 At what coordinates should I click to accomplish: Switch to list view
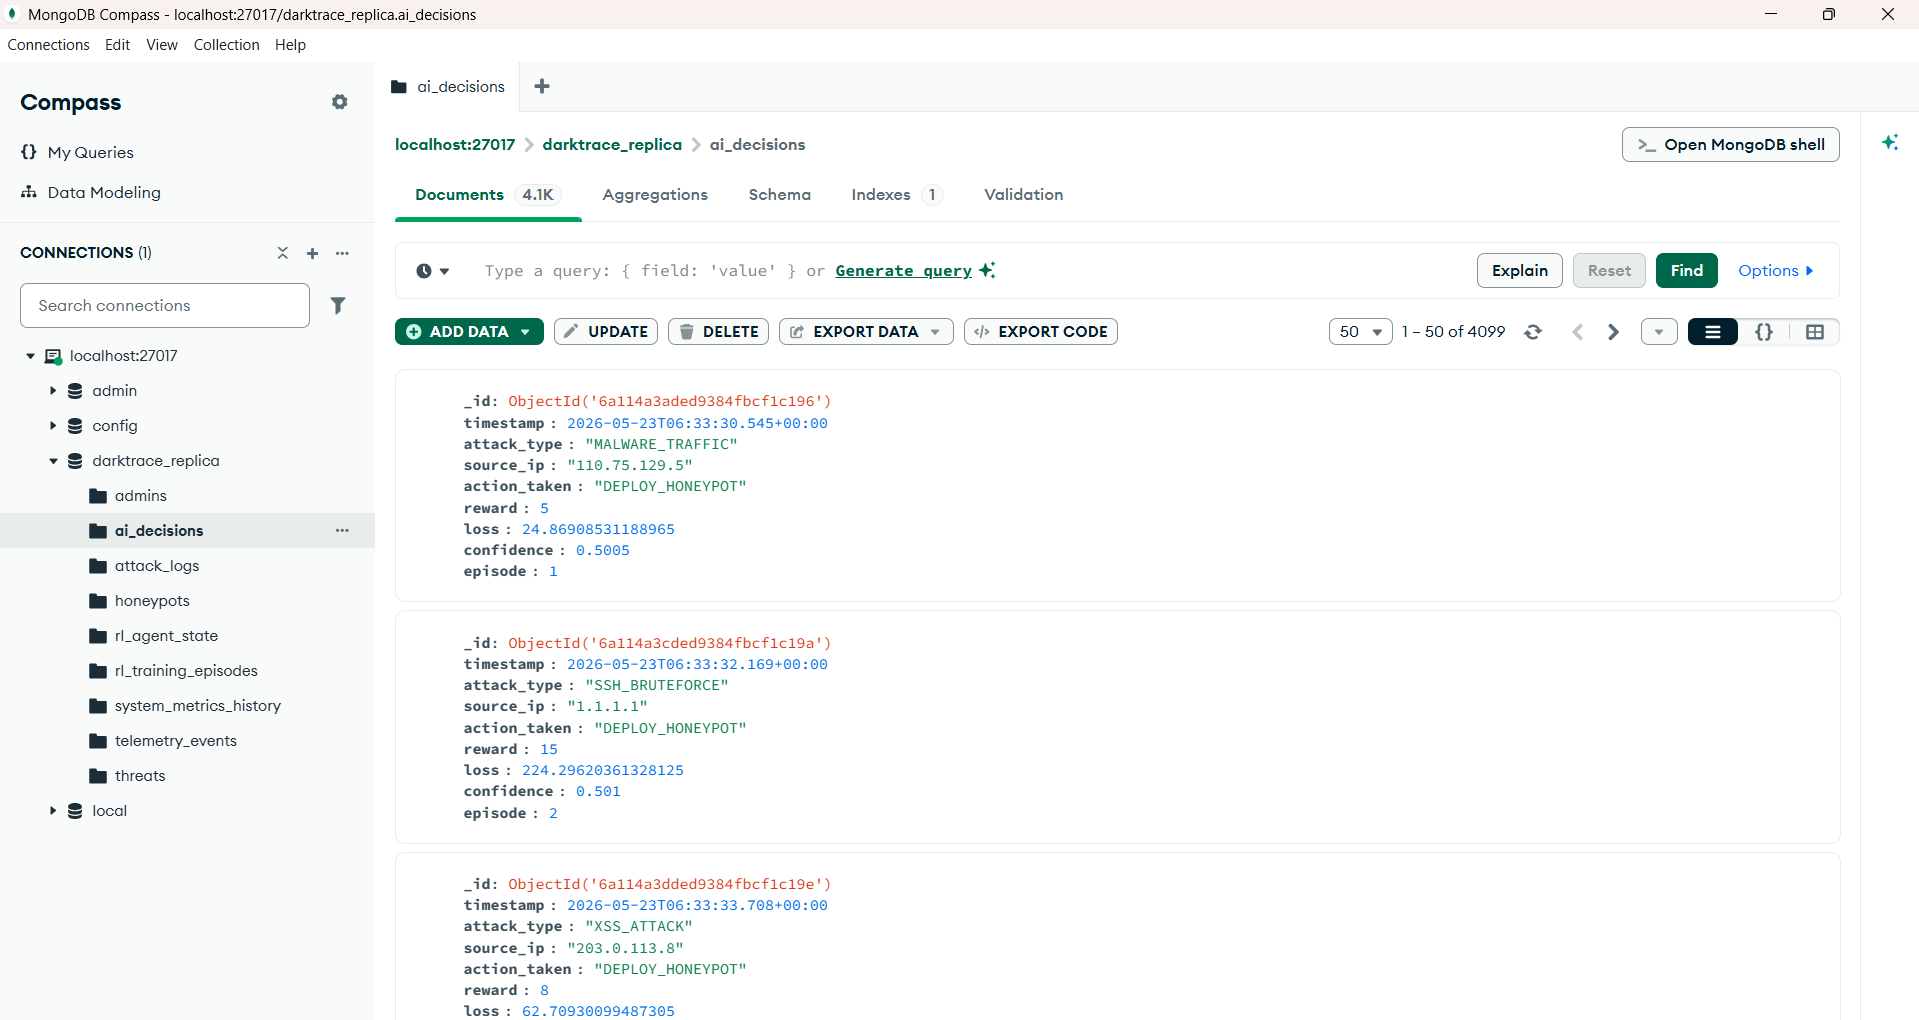[x=1713, y=332]
